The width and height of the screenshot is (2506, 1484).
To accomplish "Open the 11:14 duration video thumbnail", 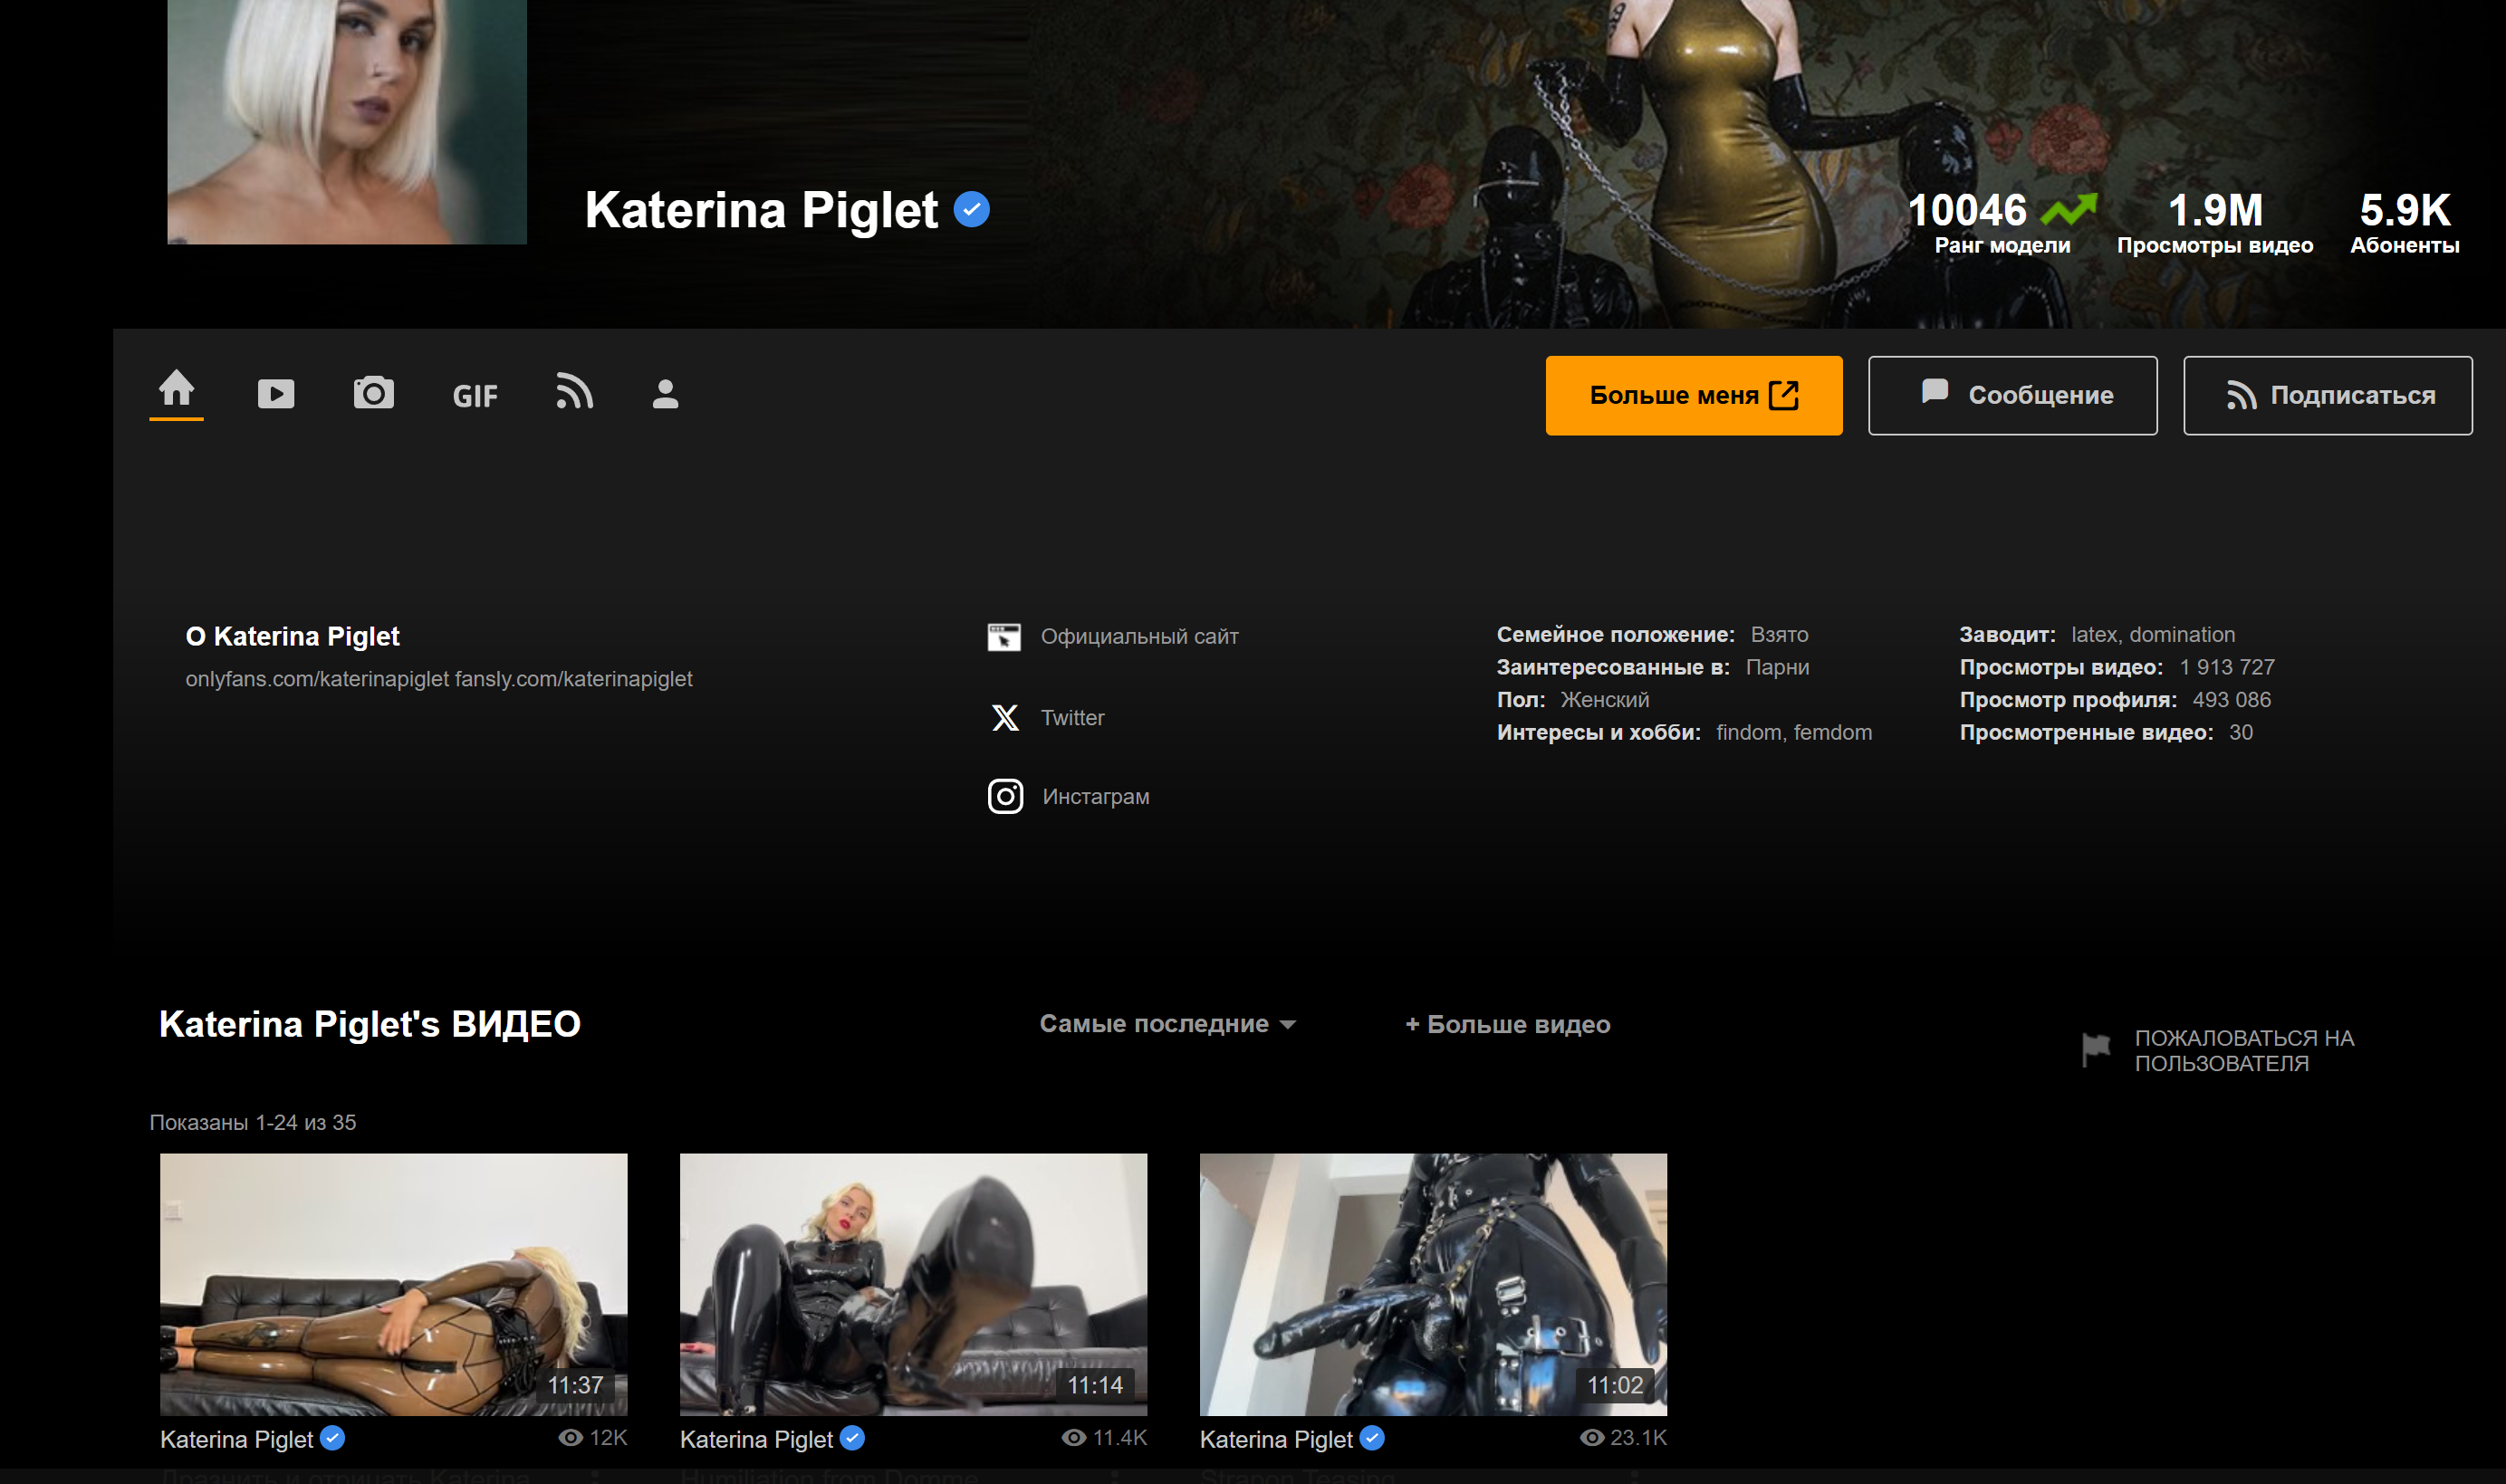I will (x=913, y=1284).
